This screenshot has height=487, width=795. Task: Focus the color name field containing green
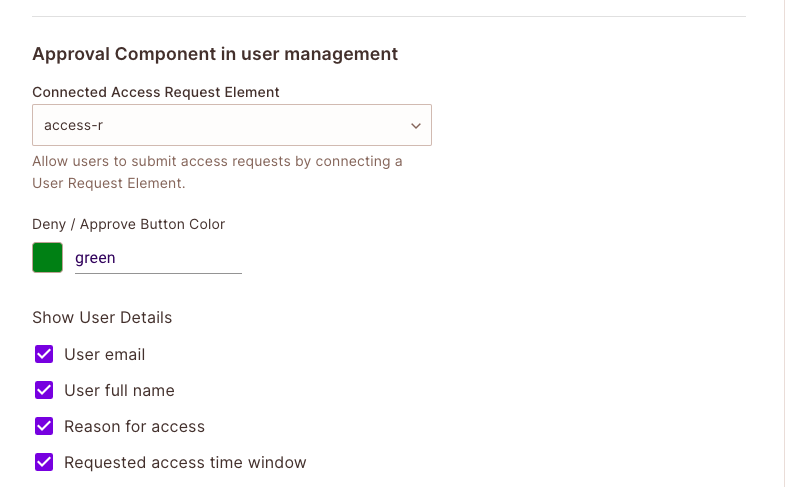[x=158, y=257]
